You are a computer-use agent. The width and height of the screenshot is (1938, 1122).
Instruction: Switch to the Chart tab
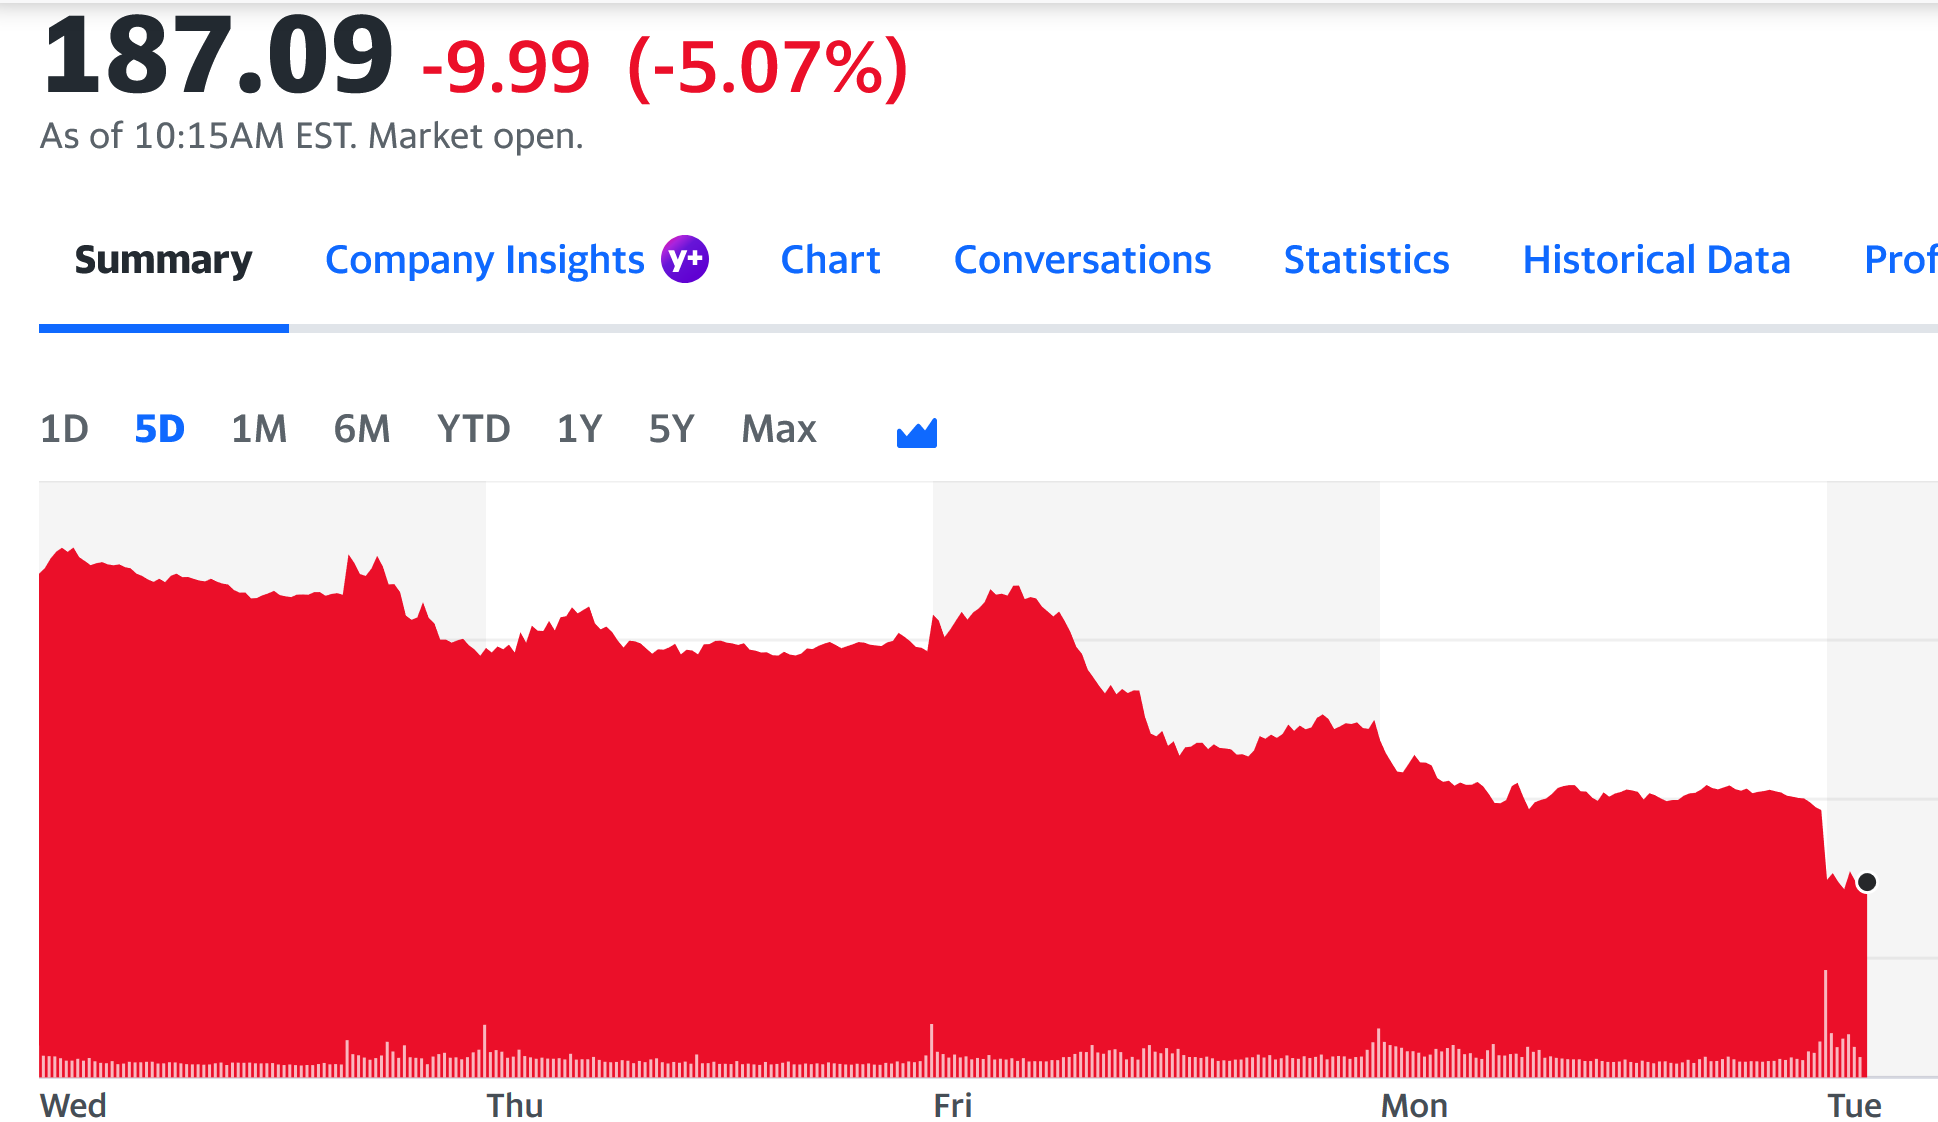pyautogui.click(x=830, y=260)
